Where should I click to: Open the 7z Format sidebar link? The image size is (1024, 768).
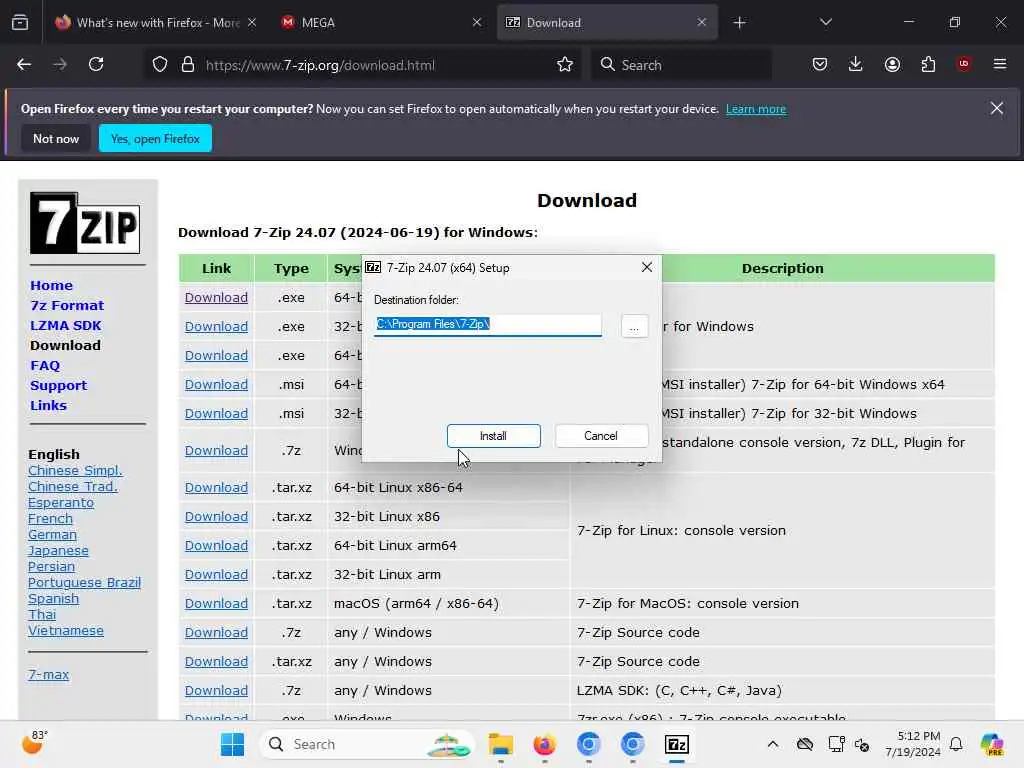click(x=67, y=306)
